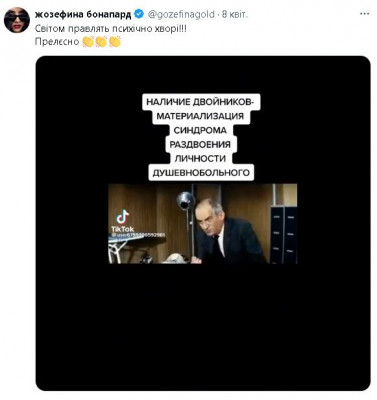Click the МАТЕРИАЛИЗАЦИЯ caption line
377x400 pixels.
point(200,116)
